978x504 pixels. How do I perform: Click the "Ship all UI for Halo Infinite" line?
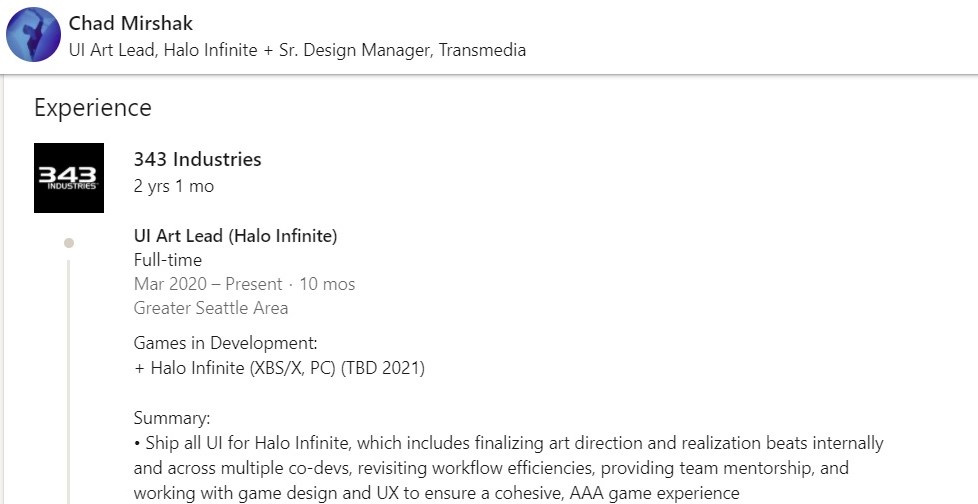point(508,442)
